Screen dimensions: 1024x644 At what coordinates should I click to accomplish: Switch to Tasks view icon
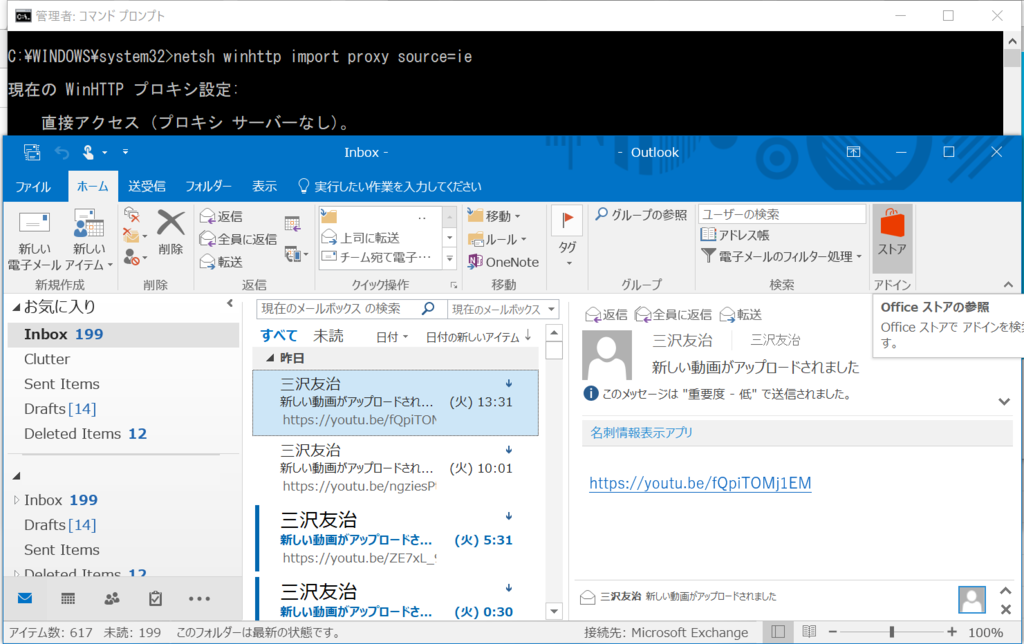155,598
